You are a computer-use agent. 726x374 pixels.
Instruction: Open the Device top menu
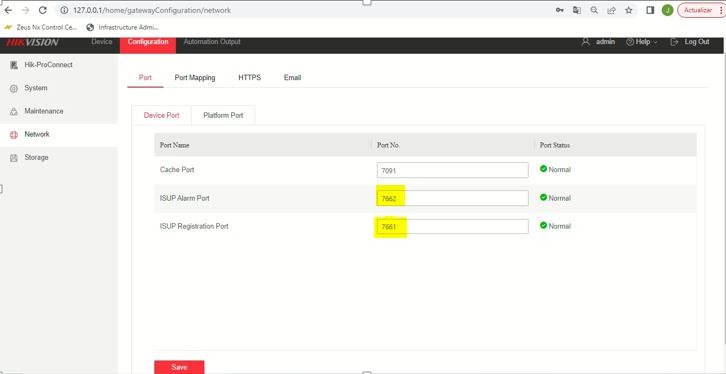102,42
